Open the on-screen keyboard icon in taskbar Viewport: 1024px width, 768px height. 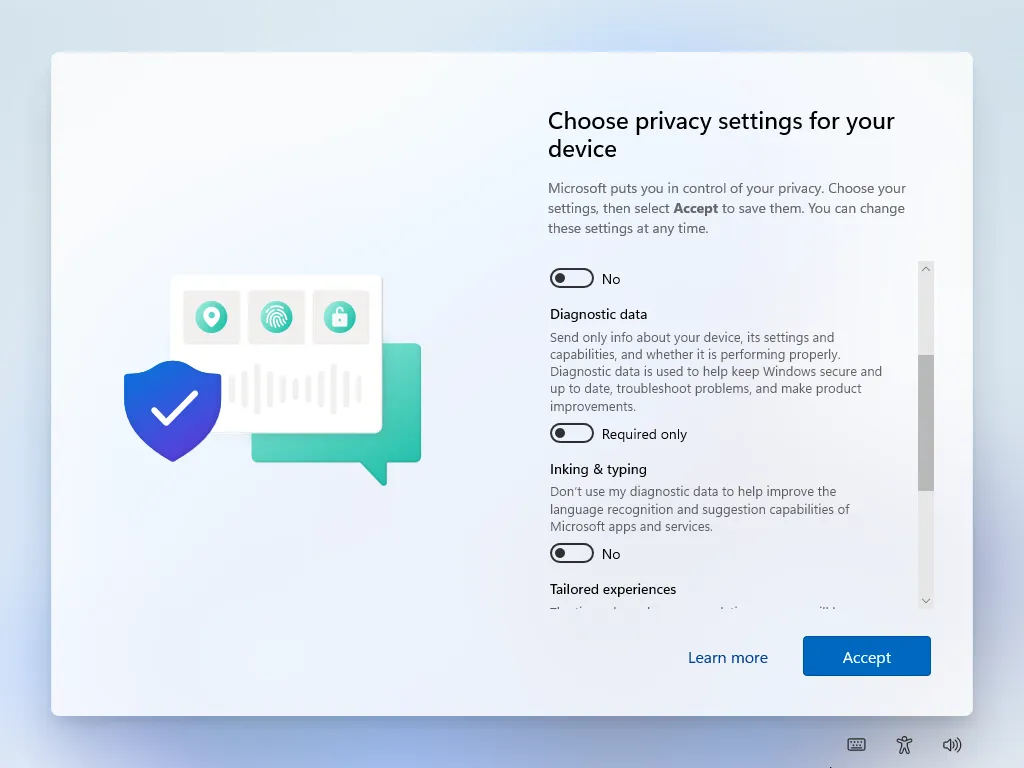(856, 744)
